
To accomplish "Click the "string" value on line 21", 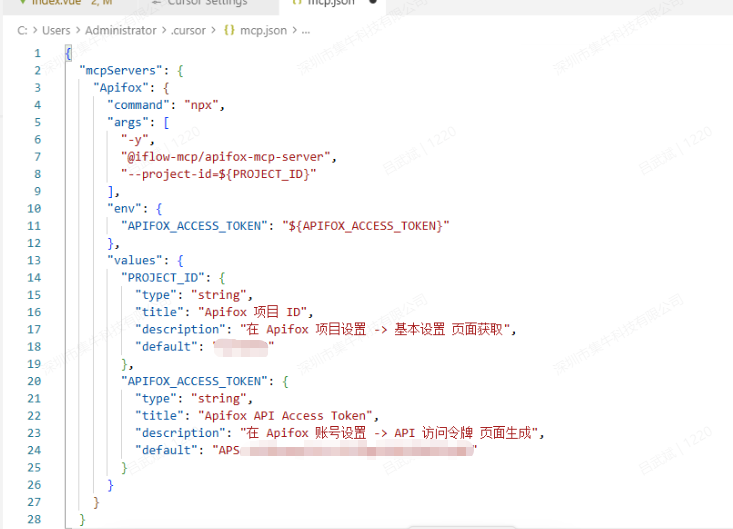I will tap(218, 399).
